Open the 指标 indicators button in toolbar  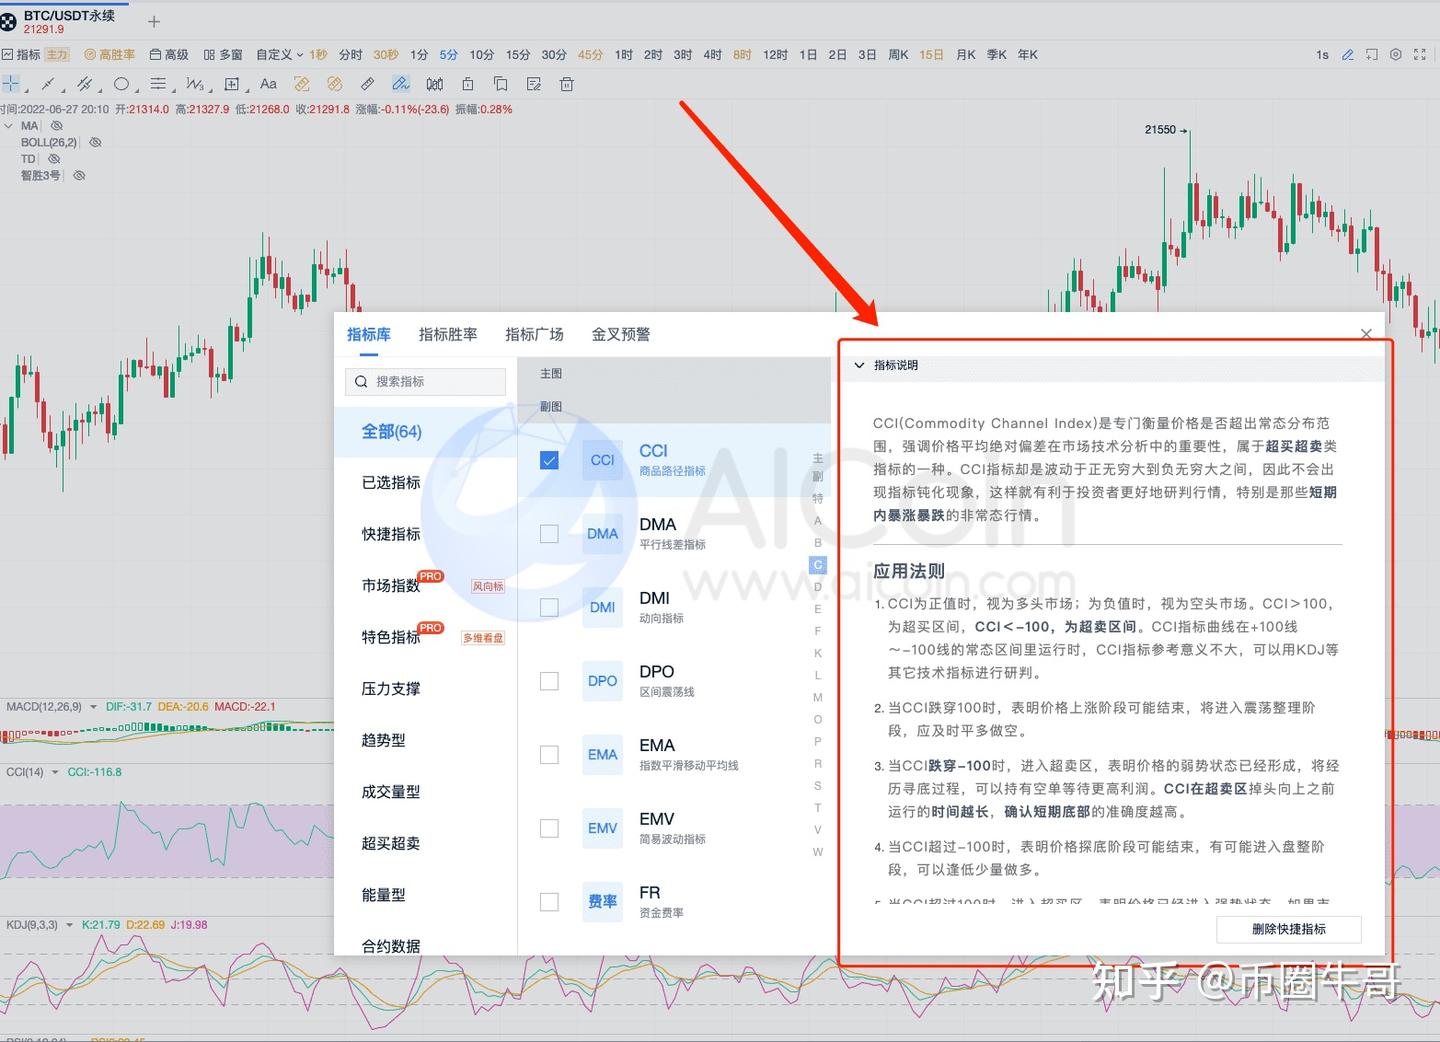tap(21, 55)
